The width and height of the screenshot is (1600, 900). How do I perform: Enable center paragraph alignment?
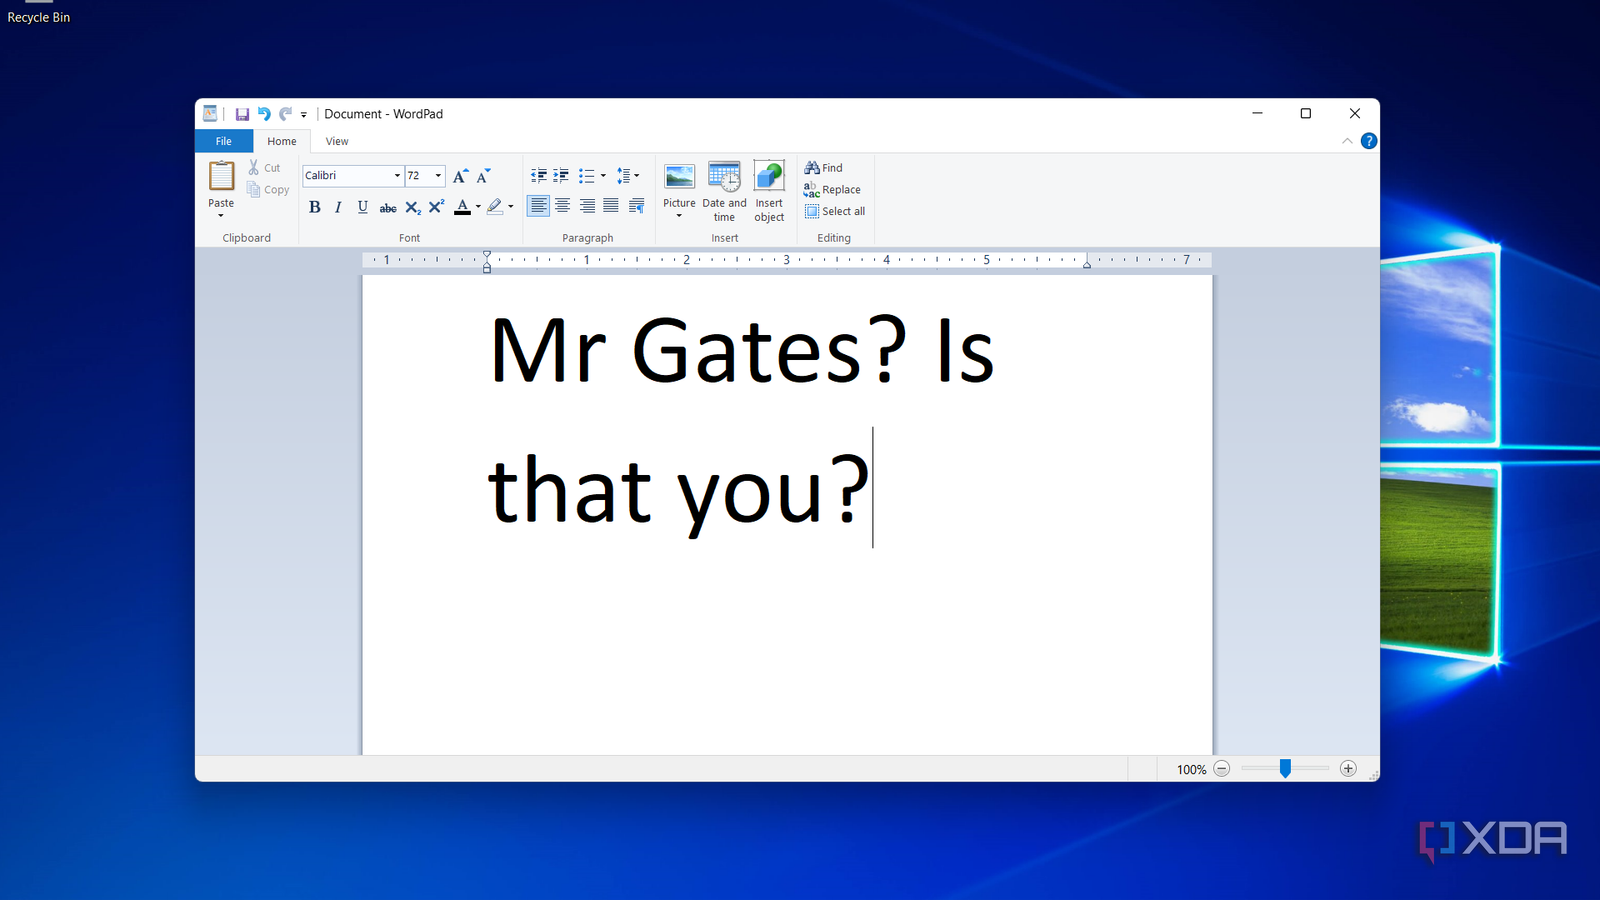563,206
